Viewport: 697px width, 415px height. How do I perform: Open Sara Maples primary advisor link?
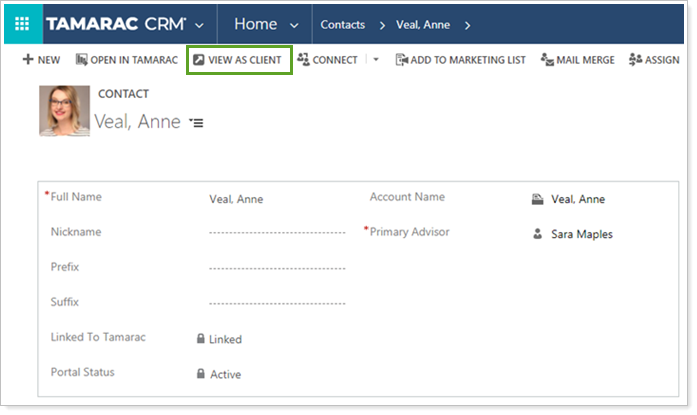tap(581, 234)
